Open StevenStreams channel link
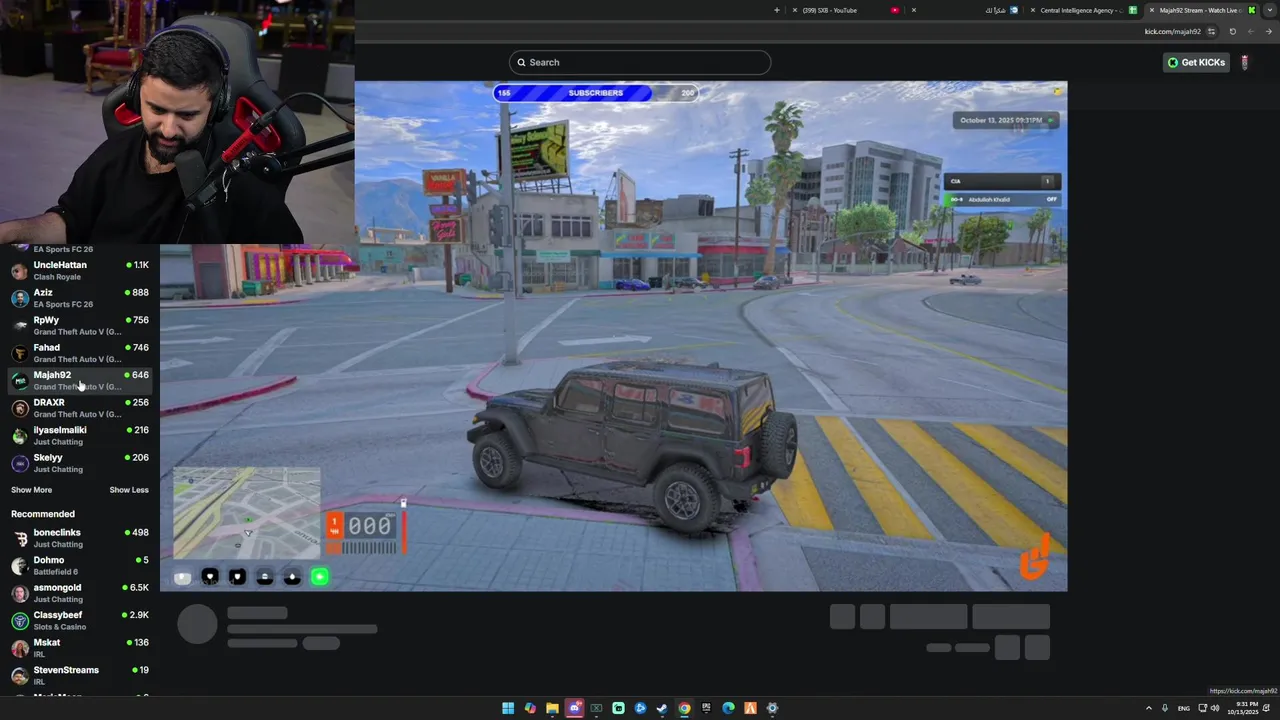This screenshot has width=1280, height=720. (x=80, y=675)
